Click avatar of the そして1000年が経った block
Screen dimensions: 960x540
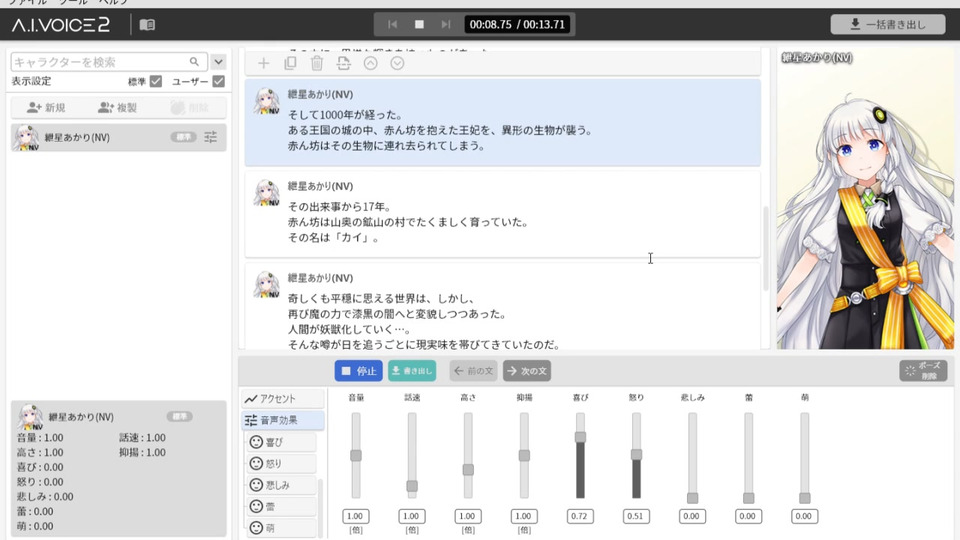[267, 102]
